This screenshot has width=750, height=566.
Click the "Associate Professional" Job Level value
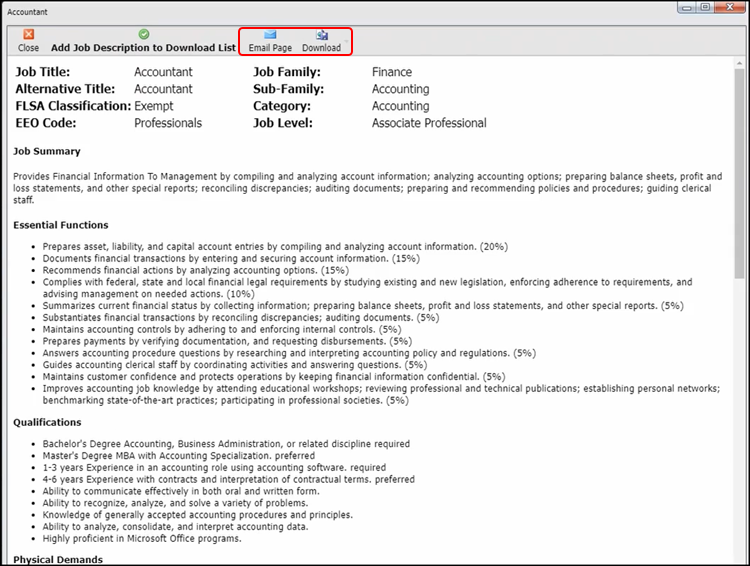point(429,123)
